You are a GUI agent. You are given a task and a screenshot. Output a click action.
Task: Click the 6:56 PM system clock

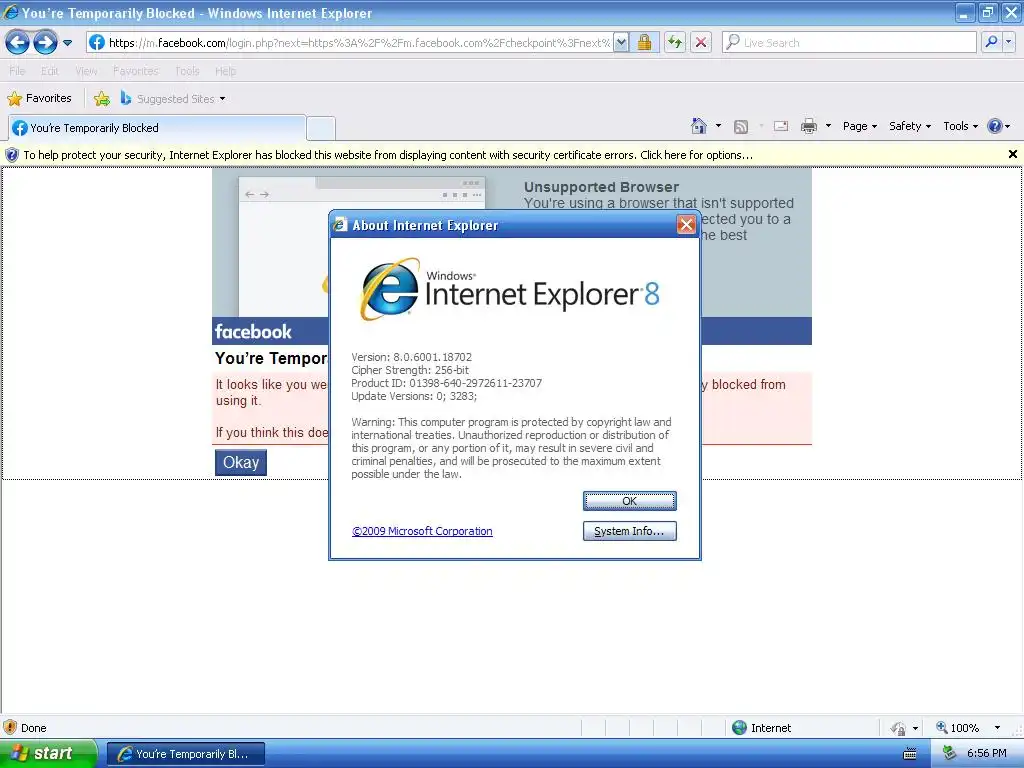pos(987,754)
